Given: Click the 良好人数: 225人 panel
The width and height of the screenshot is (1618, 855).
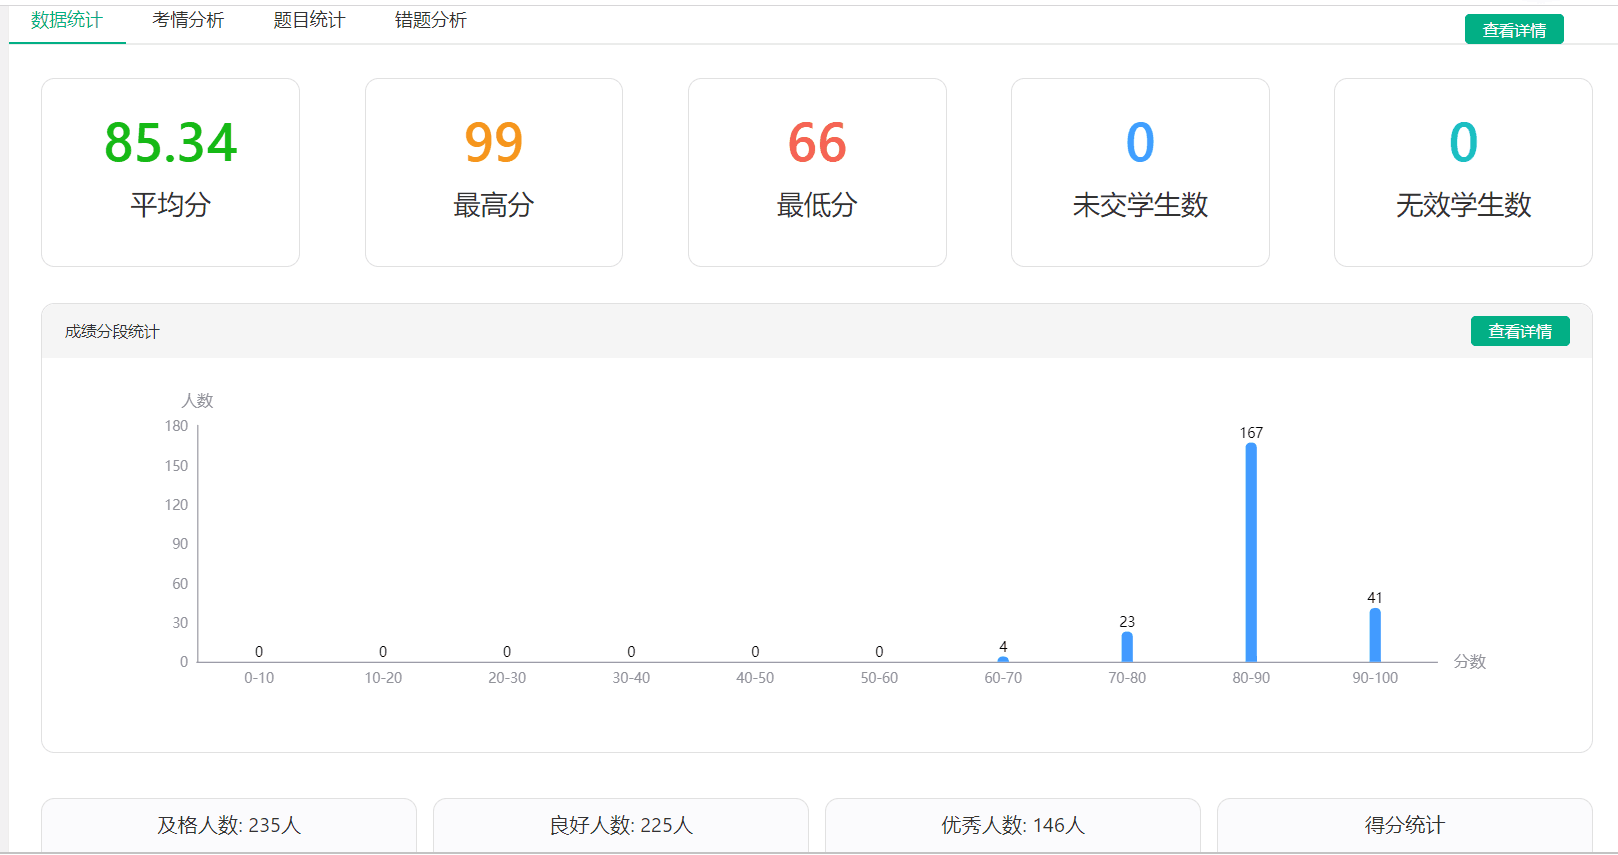Looking at the screenshot, I should pyautogui.click(x=621, y=825).
